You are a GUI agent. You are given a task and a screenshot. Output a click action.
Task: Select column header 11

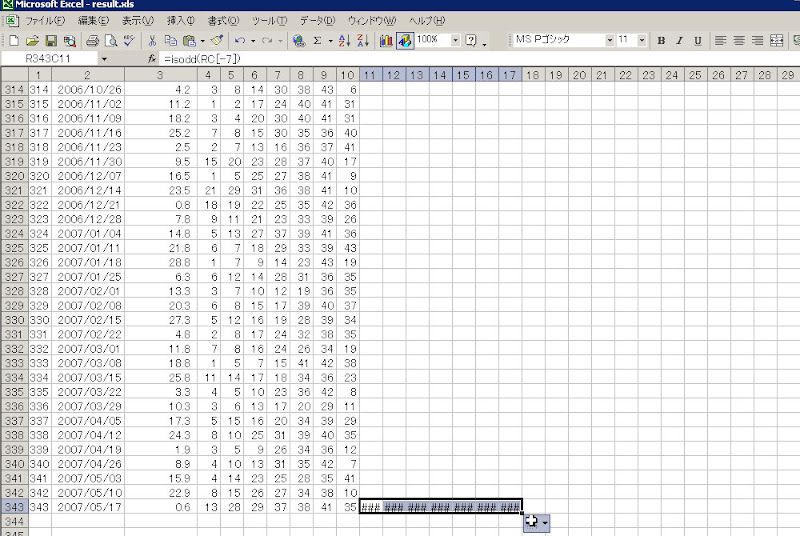(370, 75)
